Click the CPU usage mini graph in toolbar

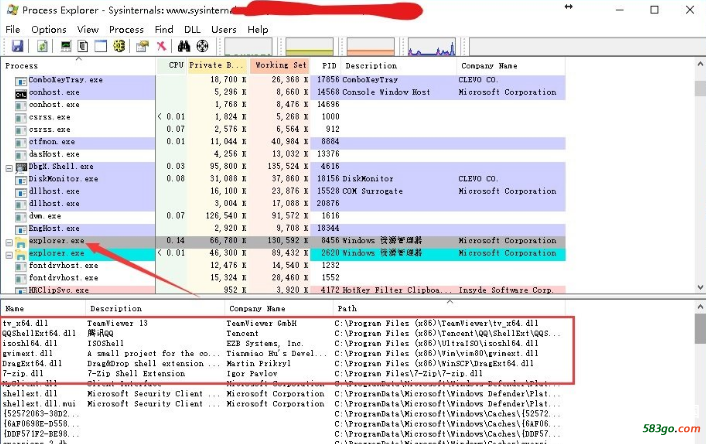pyautogui.click(x=249, y=46)
